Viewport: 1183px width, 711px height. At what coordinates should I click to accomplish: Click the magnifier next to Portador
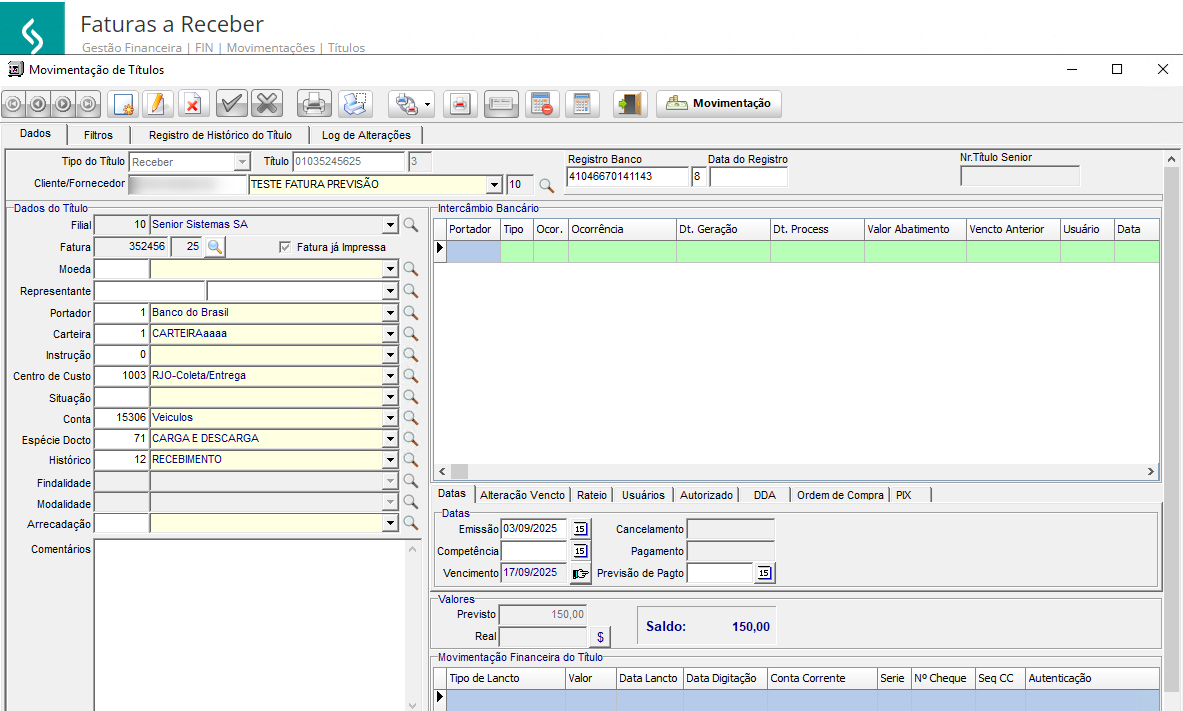pos(410,313)
